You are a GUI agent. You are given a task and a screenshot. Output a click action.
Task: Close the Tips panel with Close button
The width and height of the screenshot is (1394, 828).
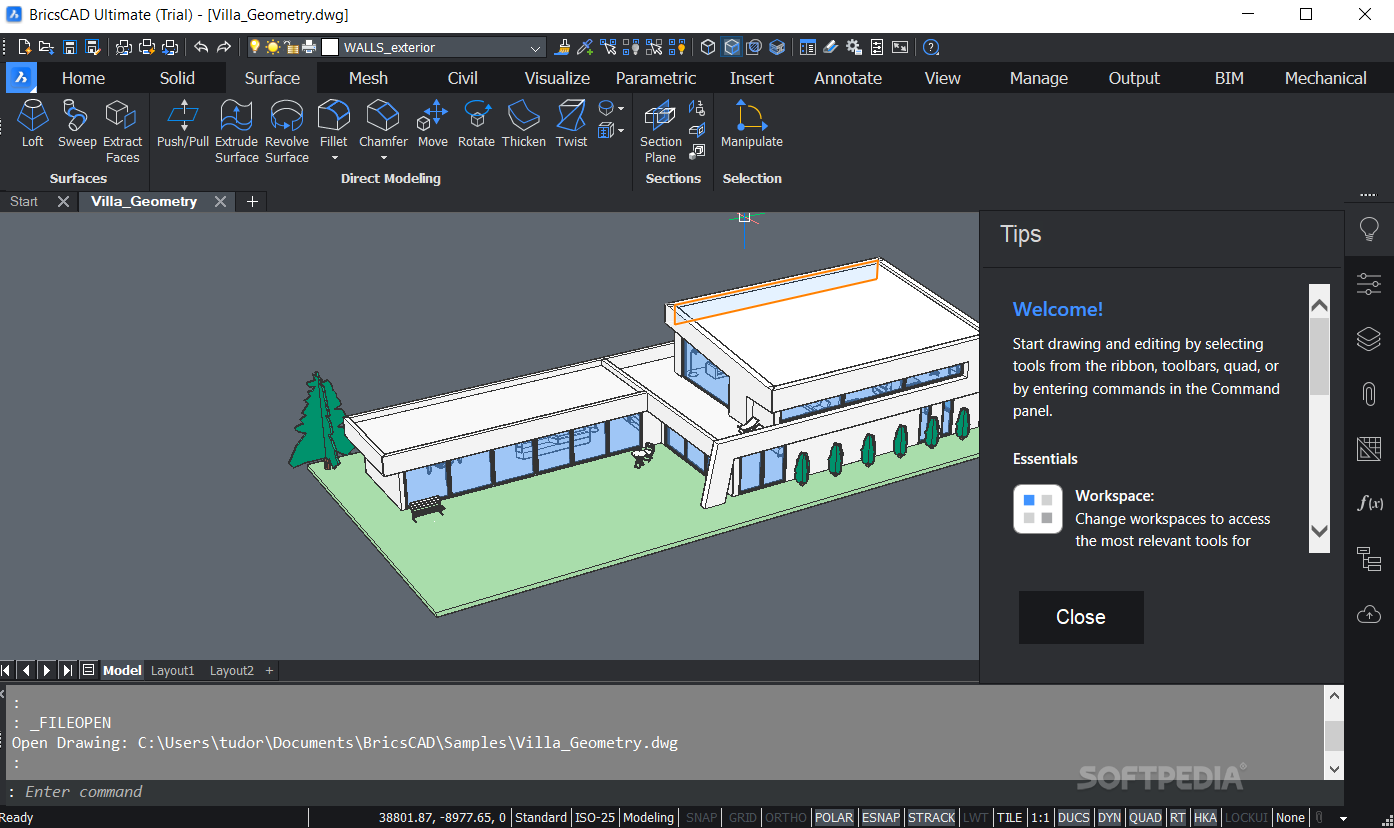pyautogui.click(x=1081, y=617)
